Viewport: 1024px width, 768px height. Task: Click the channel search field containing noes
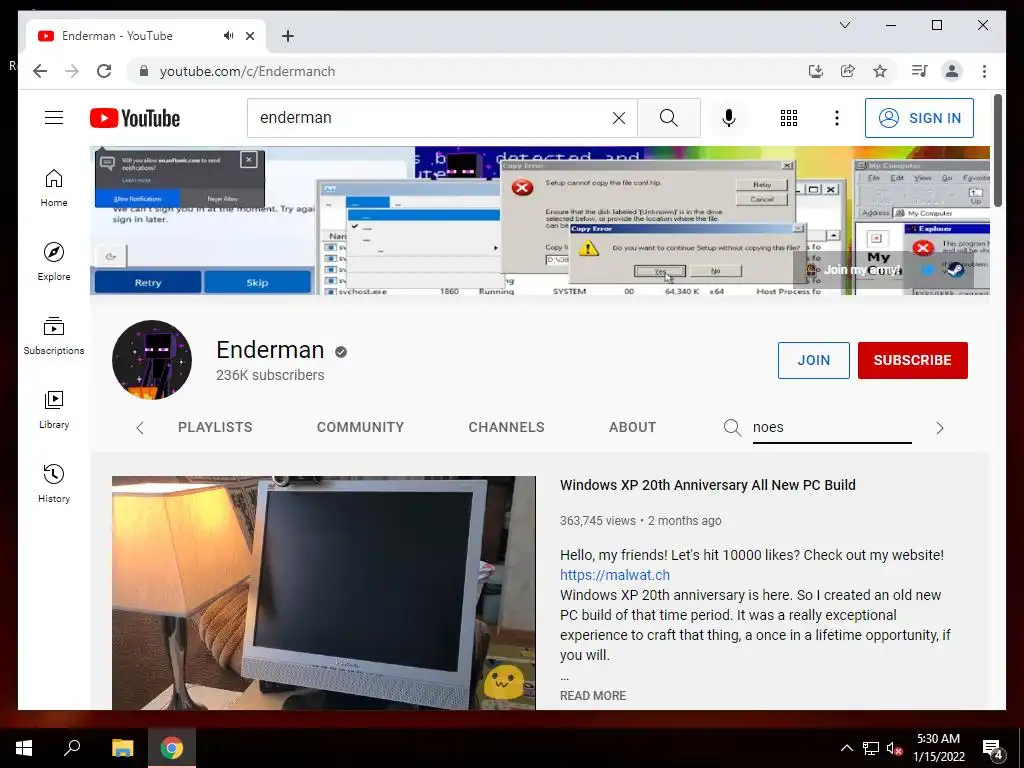tap(831, 428)
